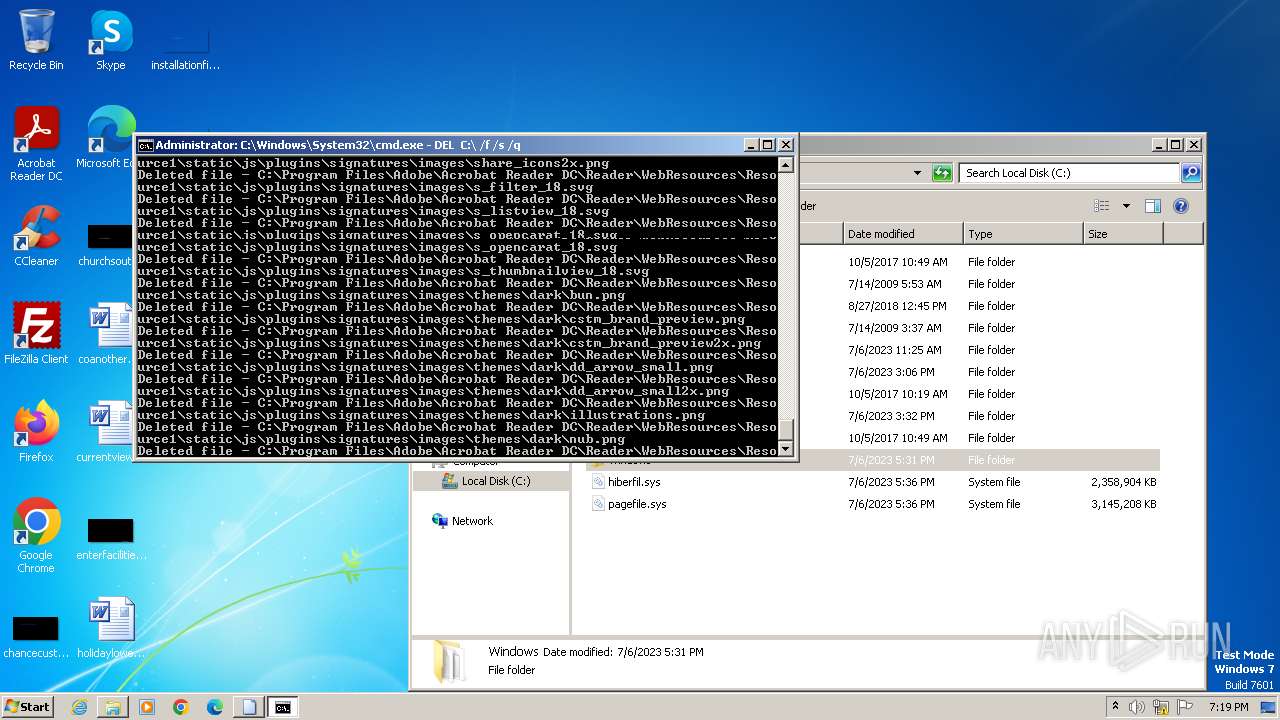Image resolution: width=1280 pixels, height=720 pixels.
Task: Open the Google Chrome desktop shortcut
Action: click(x=36, y=535)
